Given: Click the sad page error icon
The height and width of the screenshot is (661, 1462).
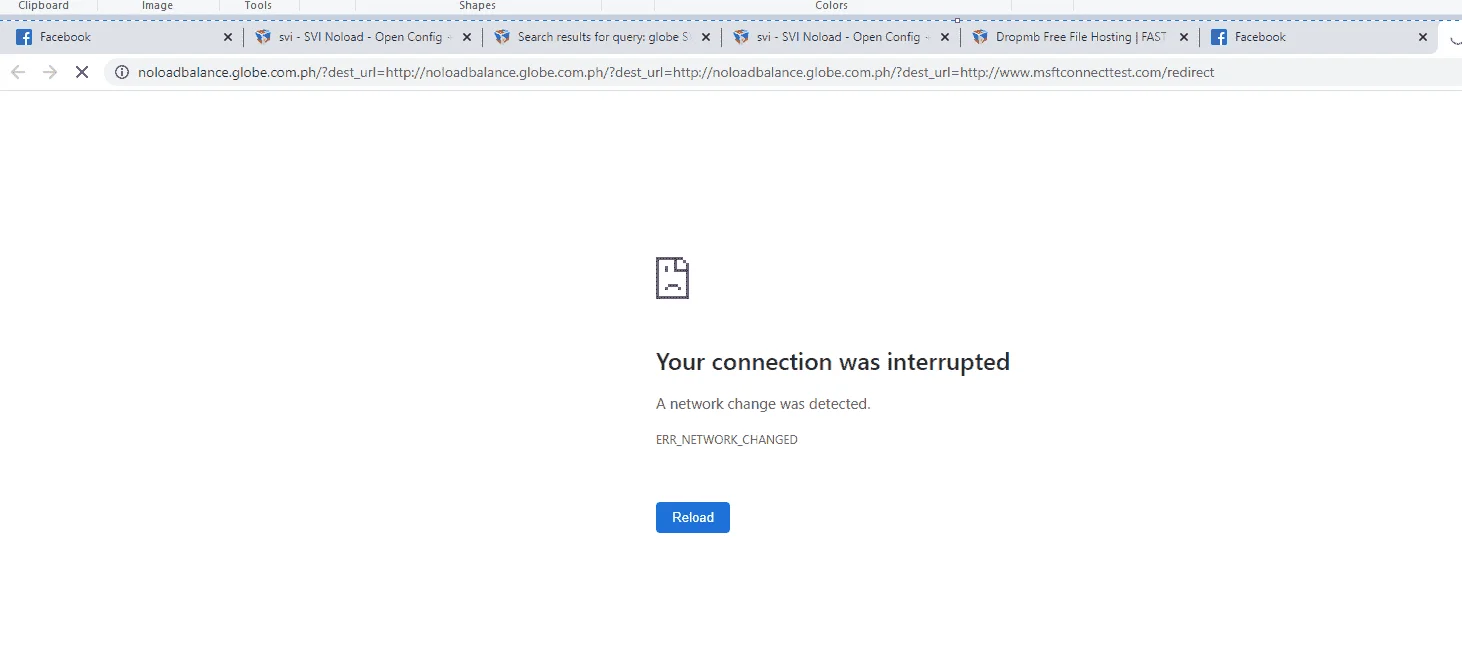Looking at the screenshot, I should click(x=672, y=278).
